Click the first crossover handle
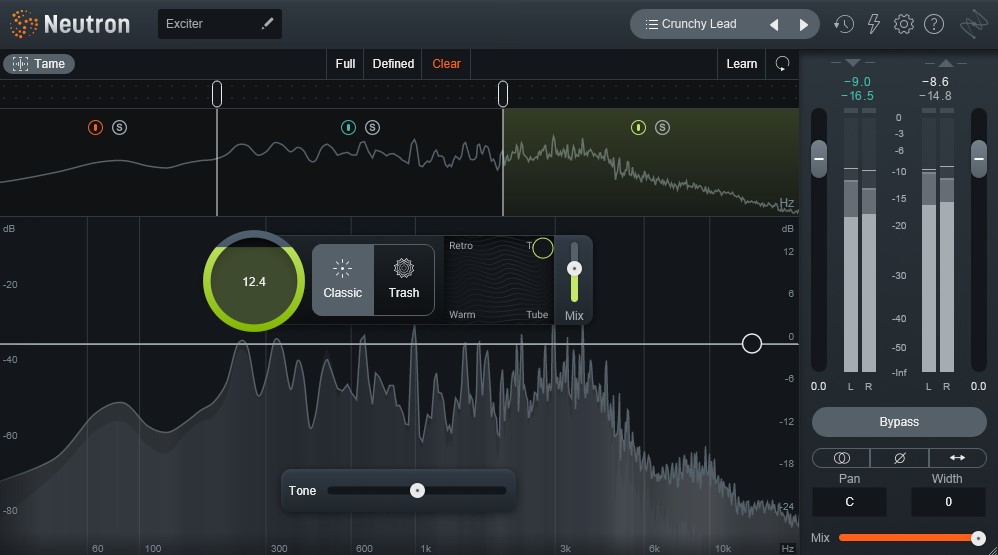 pos(217,94)
